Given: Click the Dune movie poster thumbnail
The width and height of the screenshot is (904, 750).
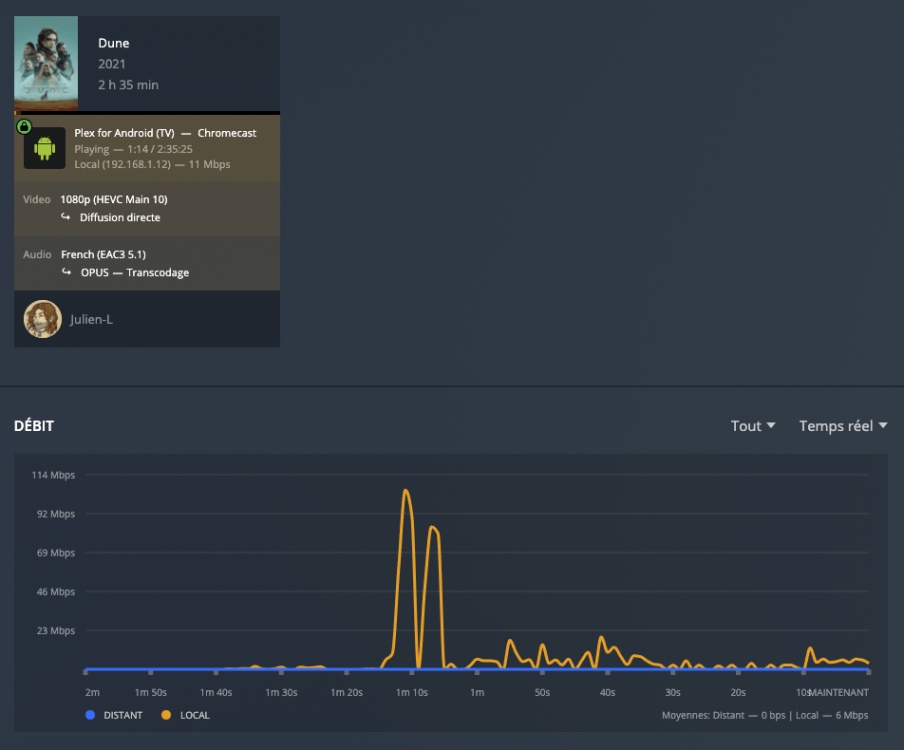Looking at the screenshot, I should click(x=46, y=62).
